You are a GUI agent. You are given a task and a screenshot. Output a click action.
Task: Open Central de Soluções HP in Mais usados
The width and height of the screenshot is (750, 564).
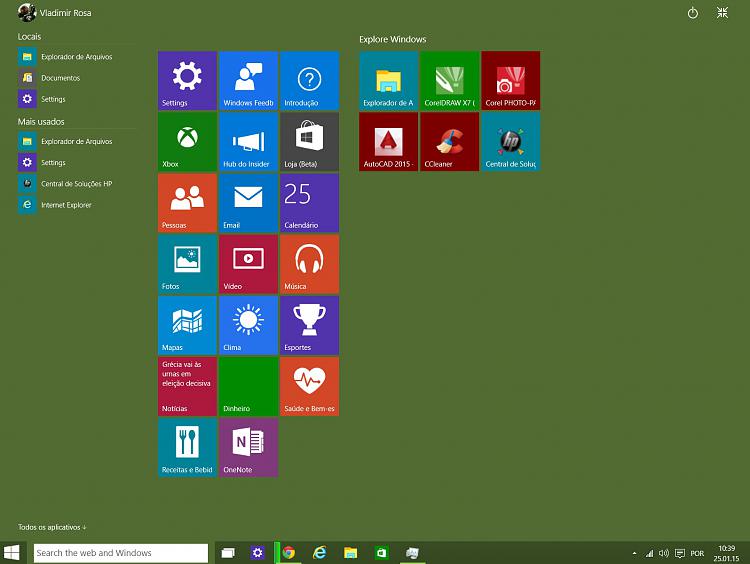click(66, 184)
